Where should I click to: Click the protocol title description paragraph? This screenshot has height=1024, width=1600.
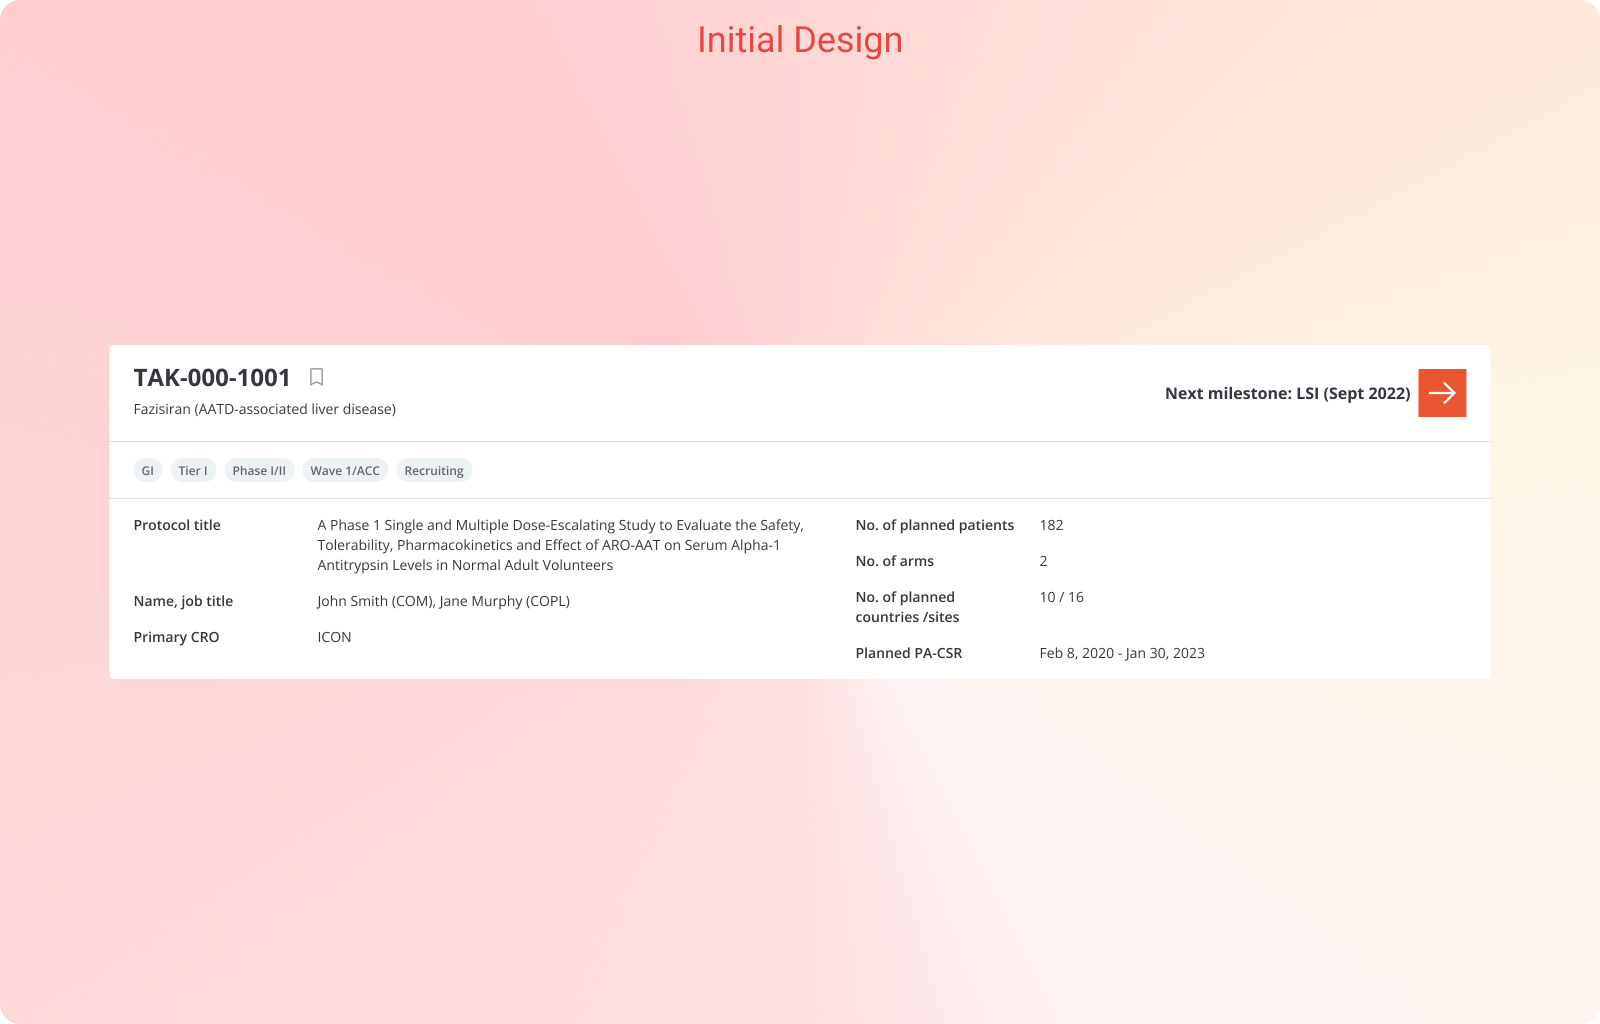click(x=560, y=545)
